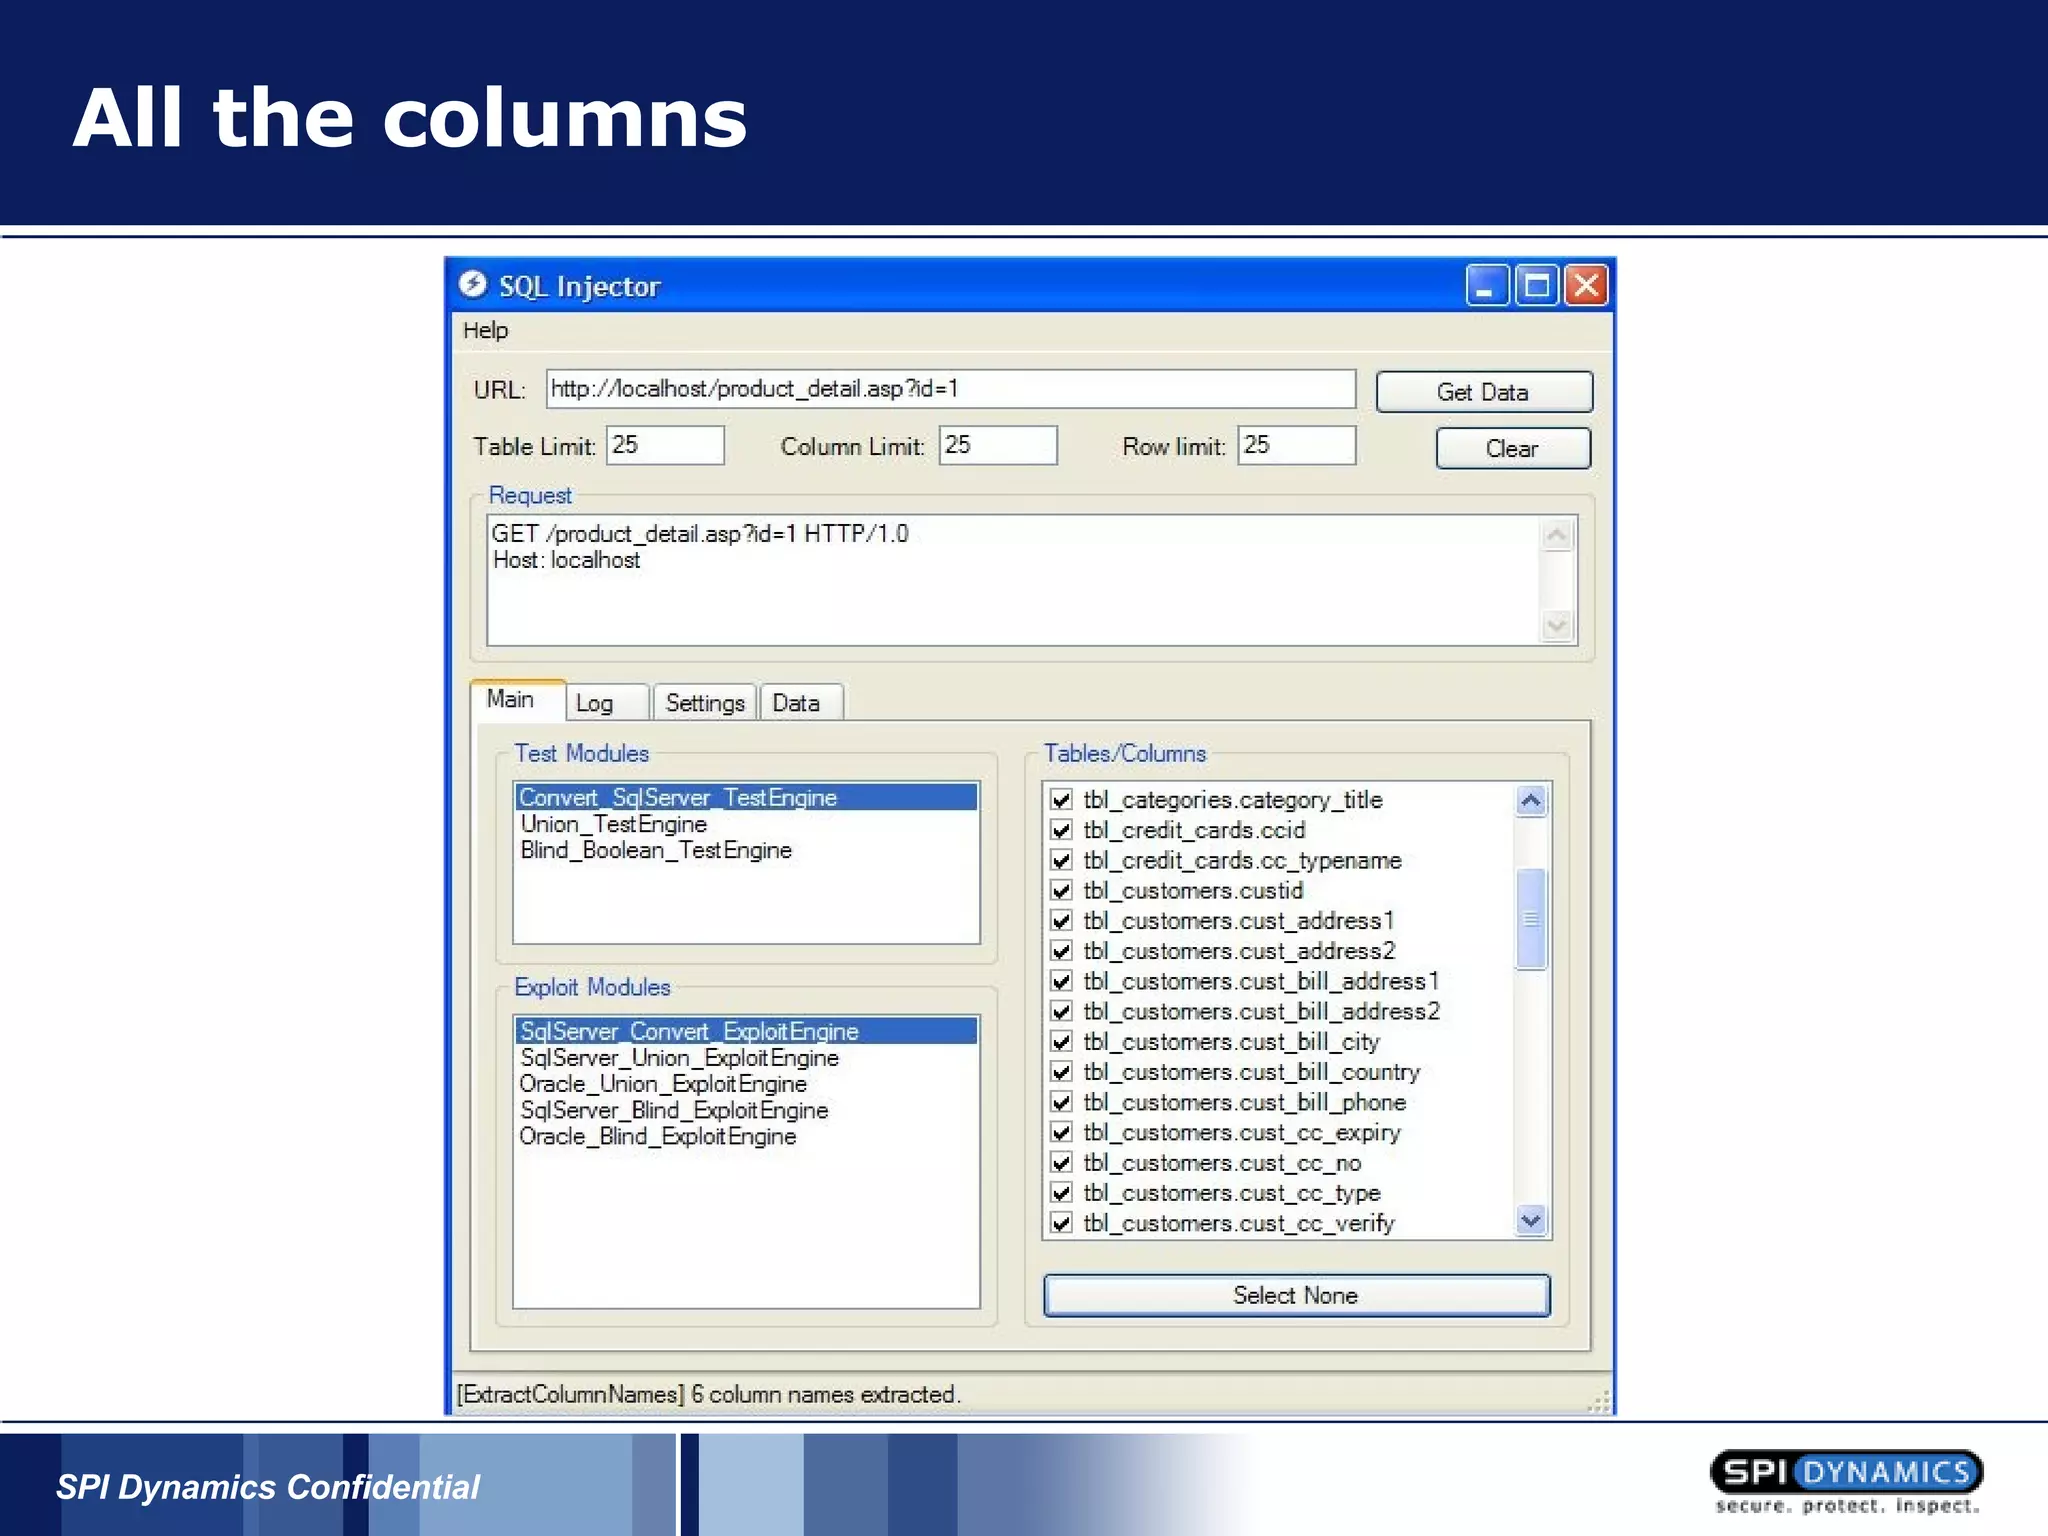Click the URL input field
Screen dimensions: 2048x1536
tap(950, 389)
